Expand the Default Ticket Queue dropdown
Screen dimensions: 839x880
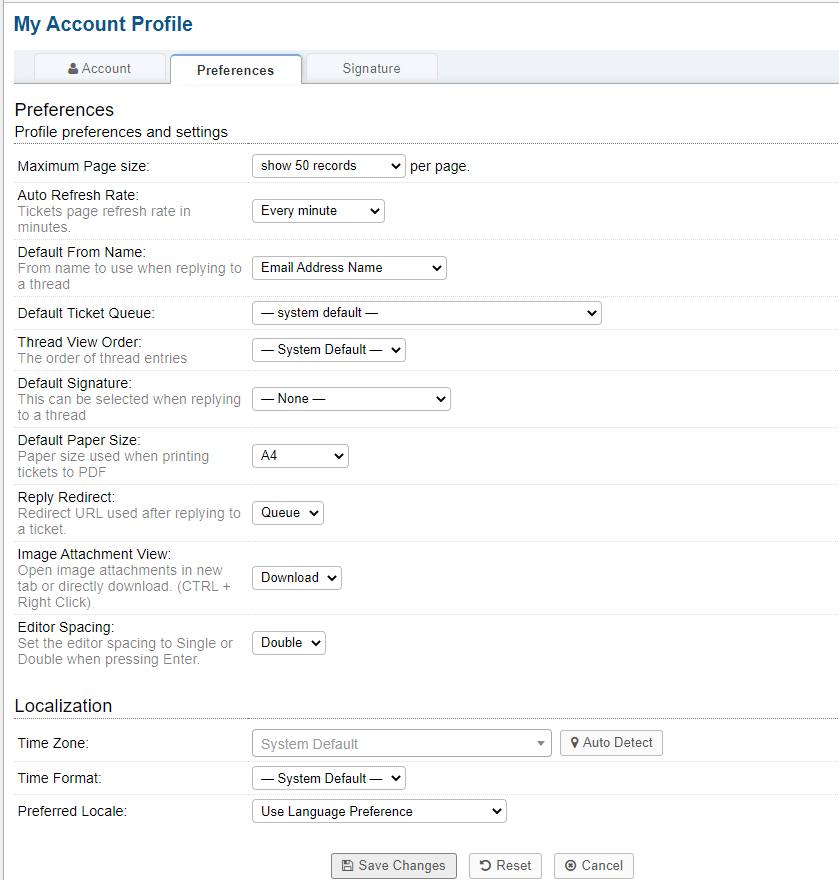coord(426,313)
